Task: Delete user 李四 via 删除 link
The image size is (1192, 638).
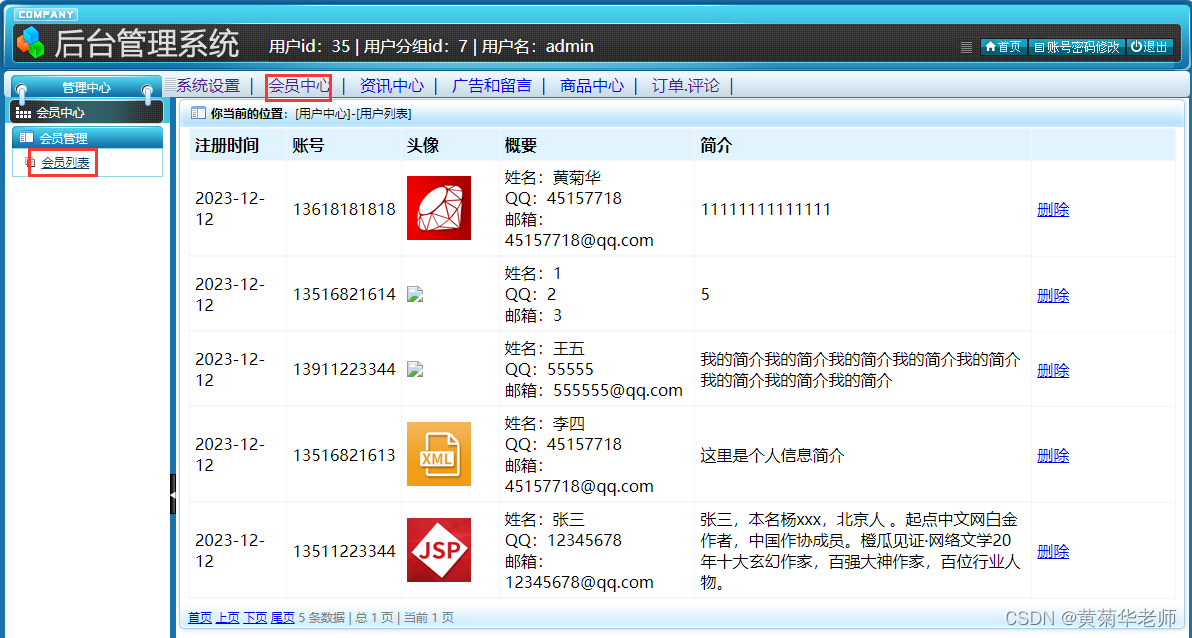Action: 1053,455
